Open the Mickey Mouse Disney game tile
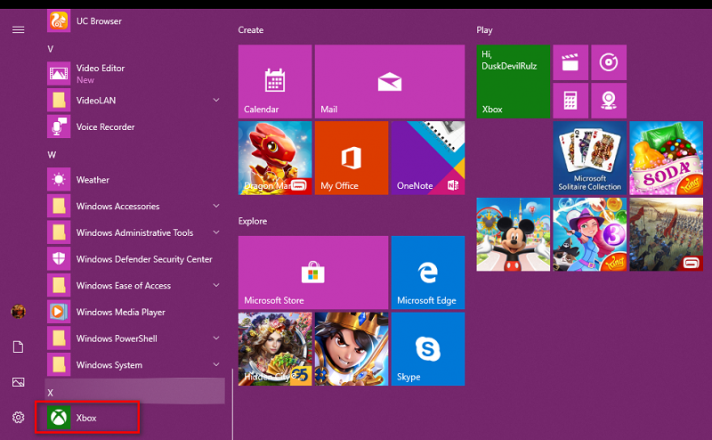 [x=513, y=234]
